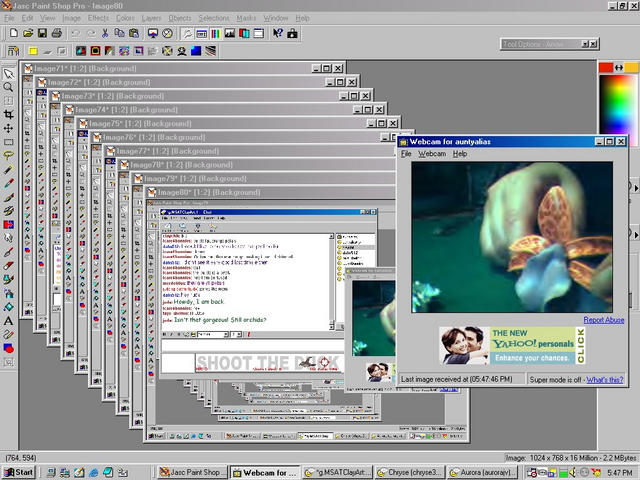Switch to Aurora taskbar button
The height and width of the screenshot is (480, 640).
[482, 472]
